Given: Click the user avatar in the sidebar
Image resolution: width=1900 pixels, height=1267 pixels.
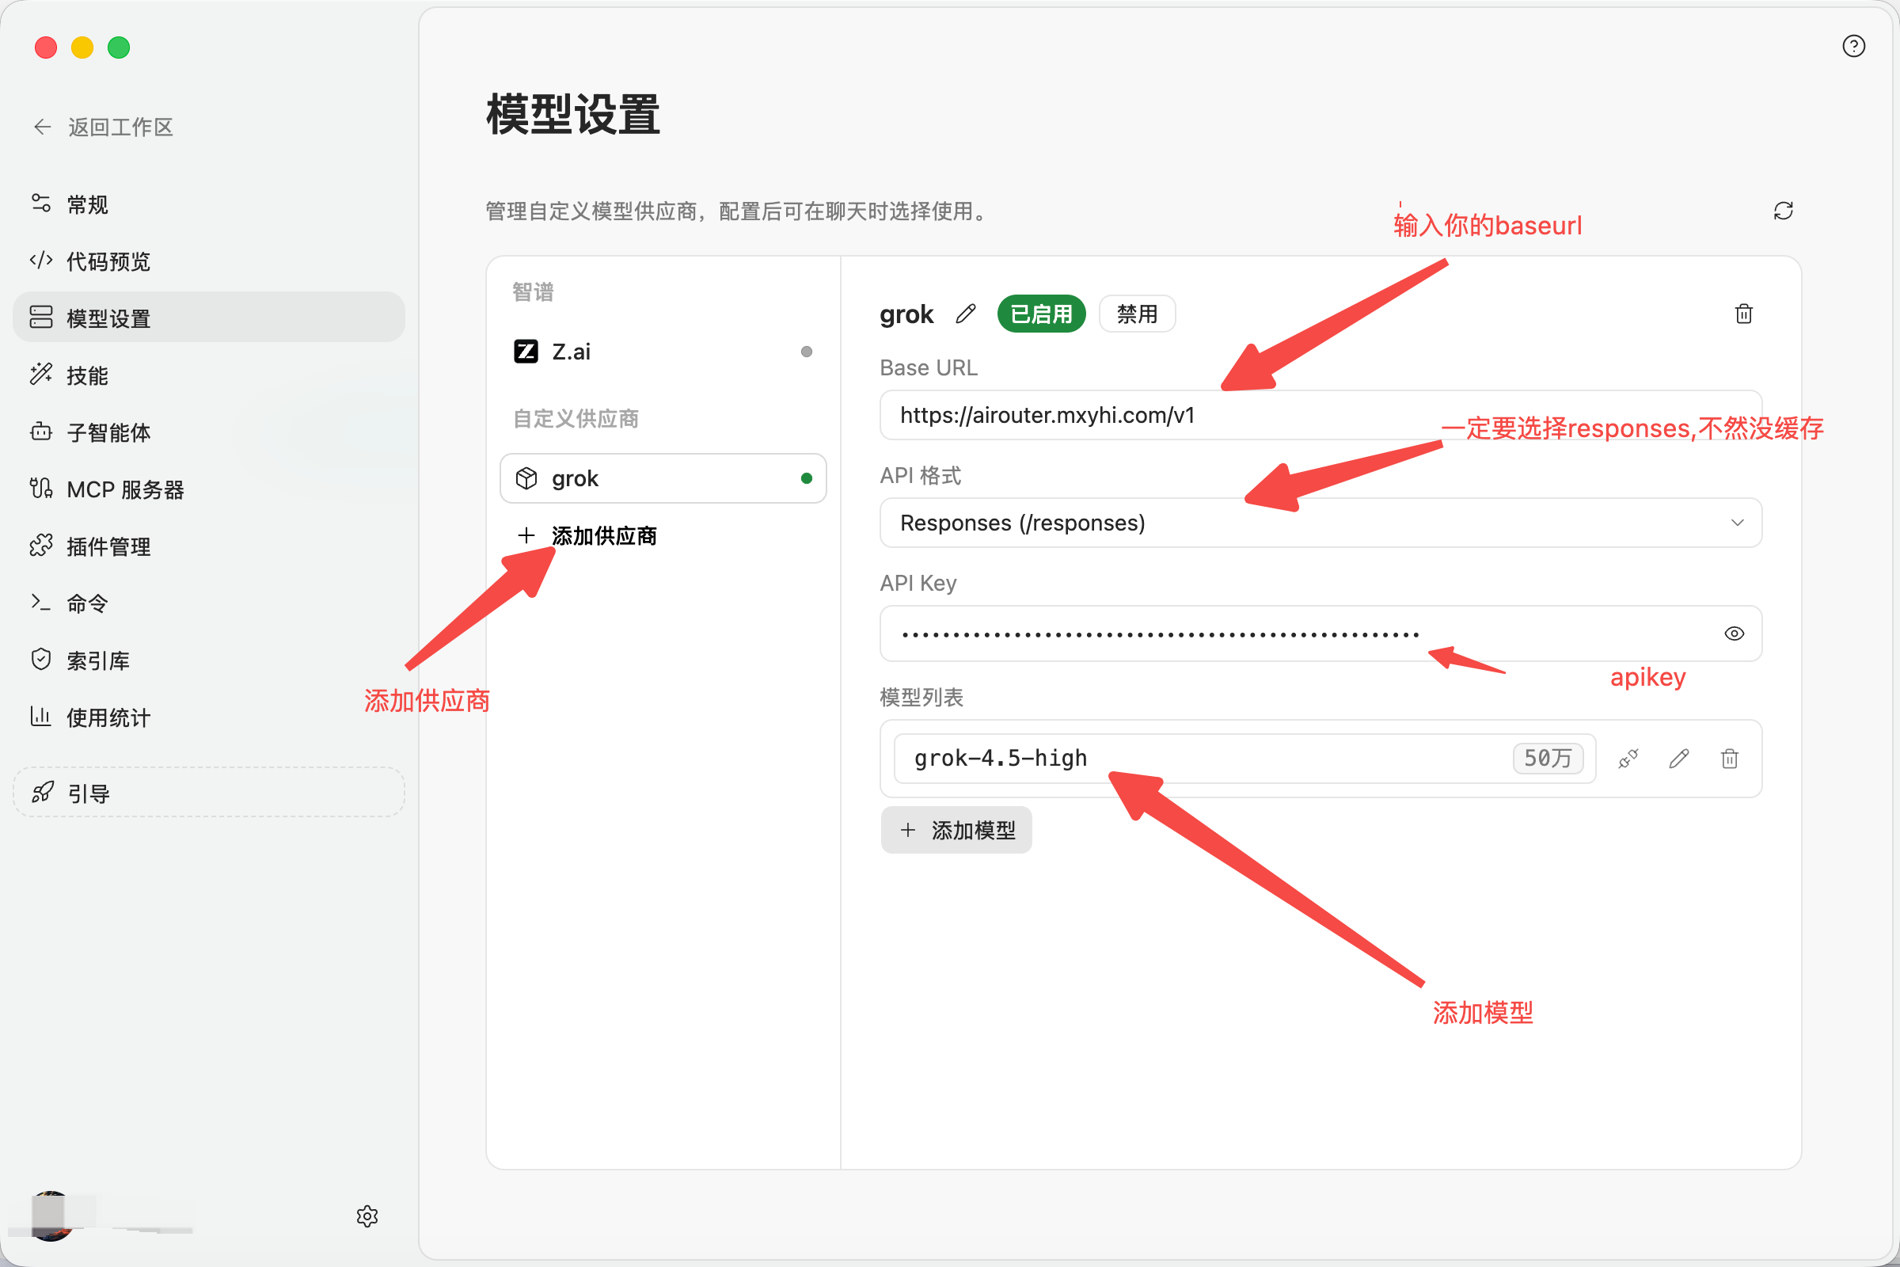Looking at the screenshot, I should [x=50, y=1216].
